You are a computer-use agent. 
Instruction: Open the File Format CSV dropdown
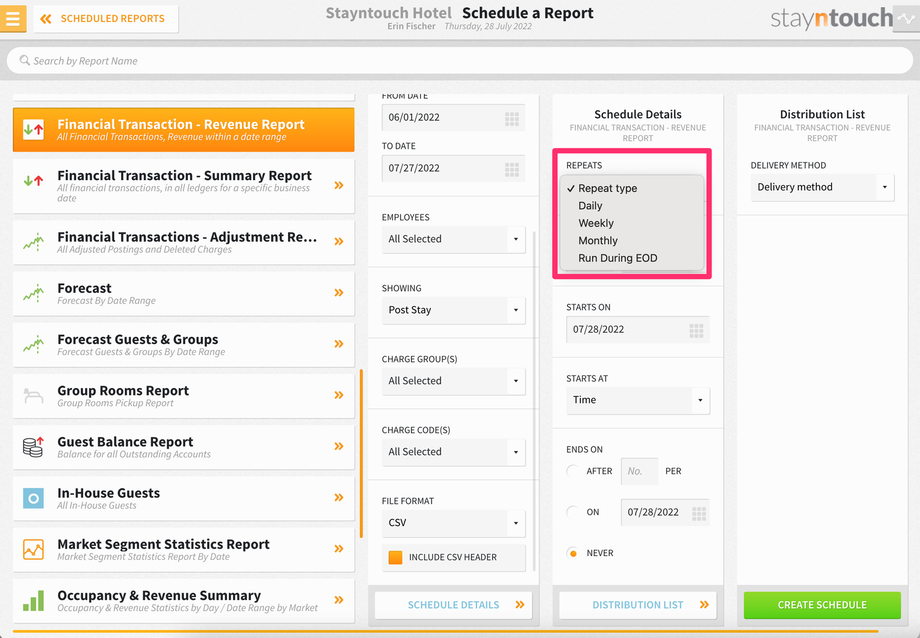pyautogui.click(x=454, y=523)
